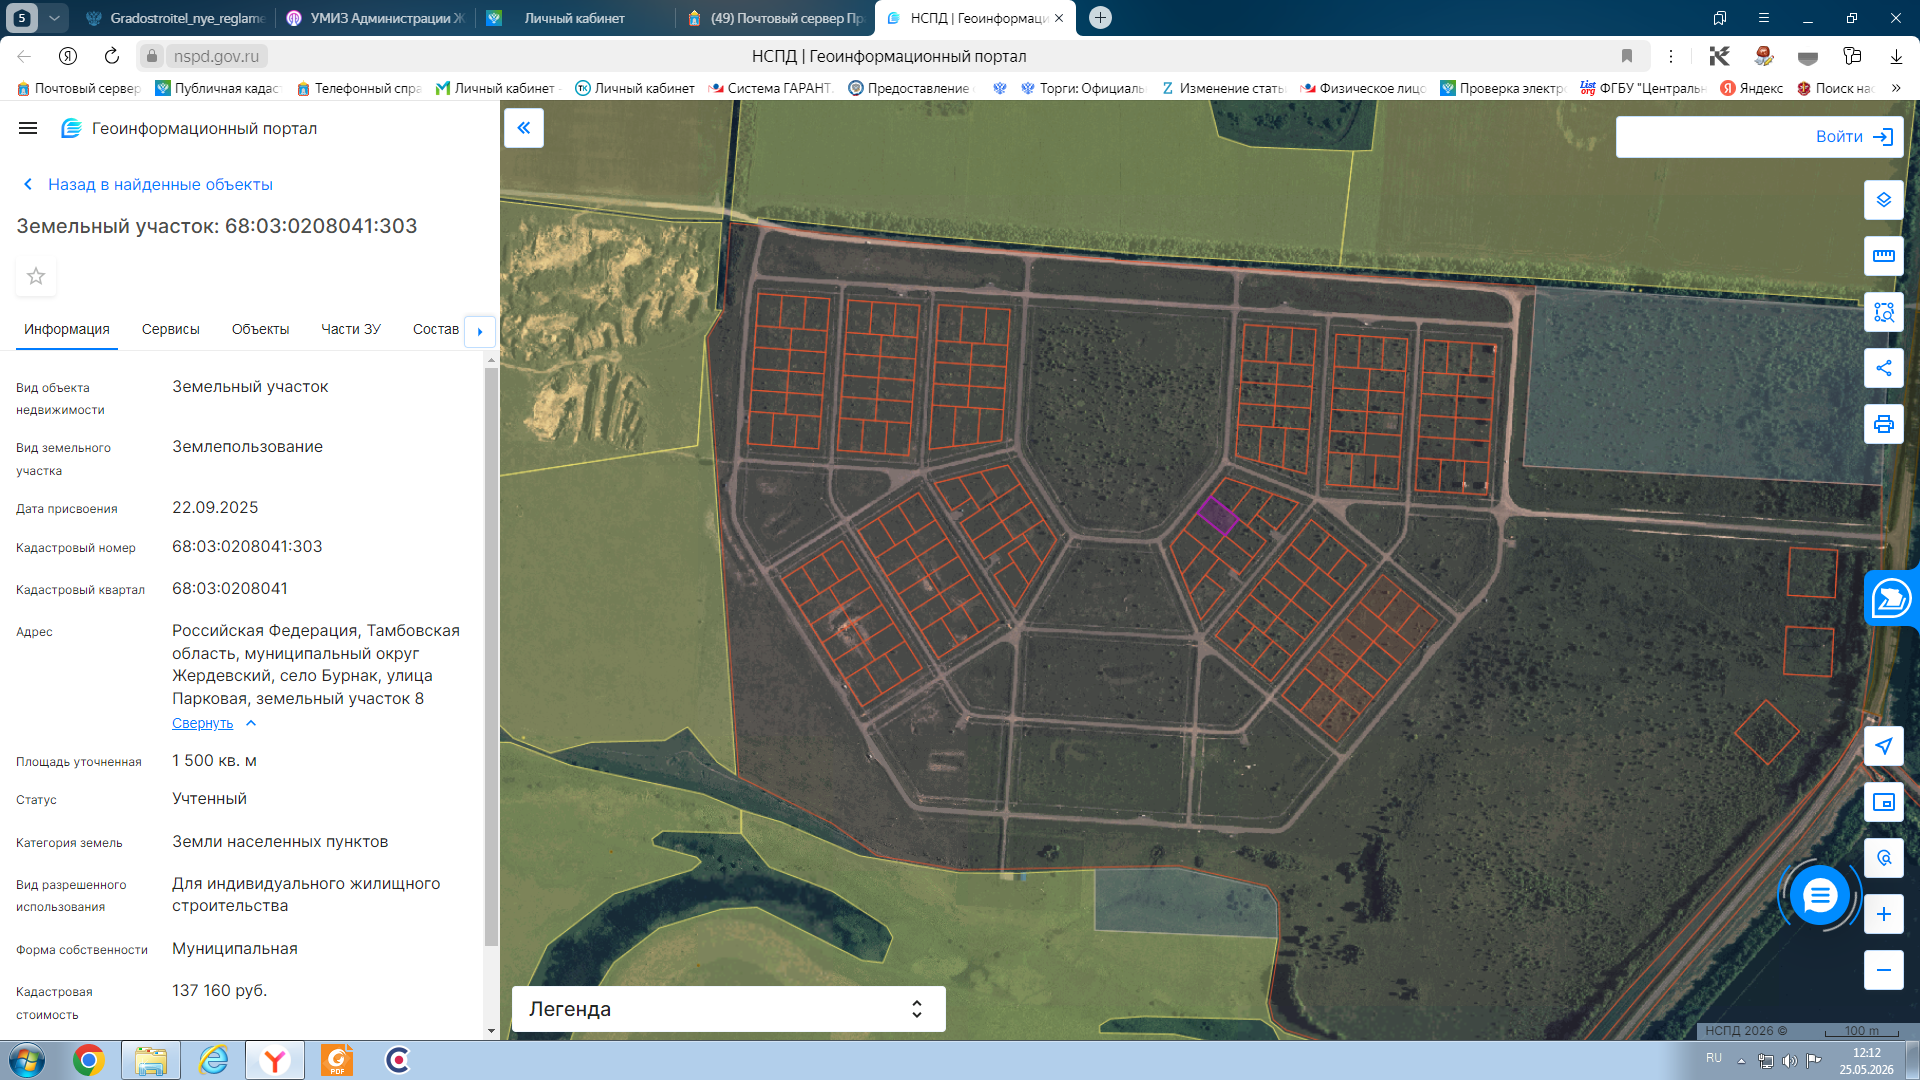Open the volume control in the tray
Image resolution: width=1920 pixels, height=1080 pixels.
tap(1789, 1061)
